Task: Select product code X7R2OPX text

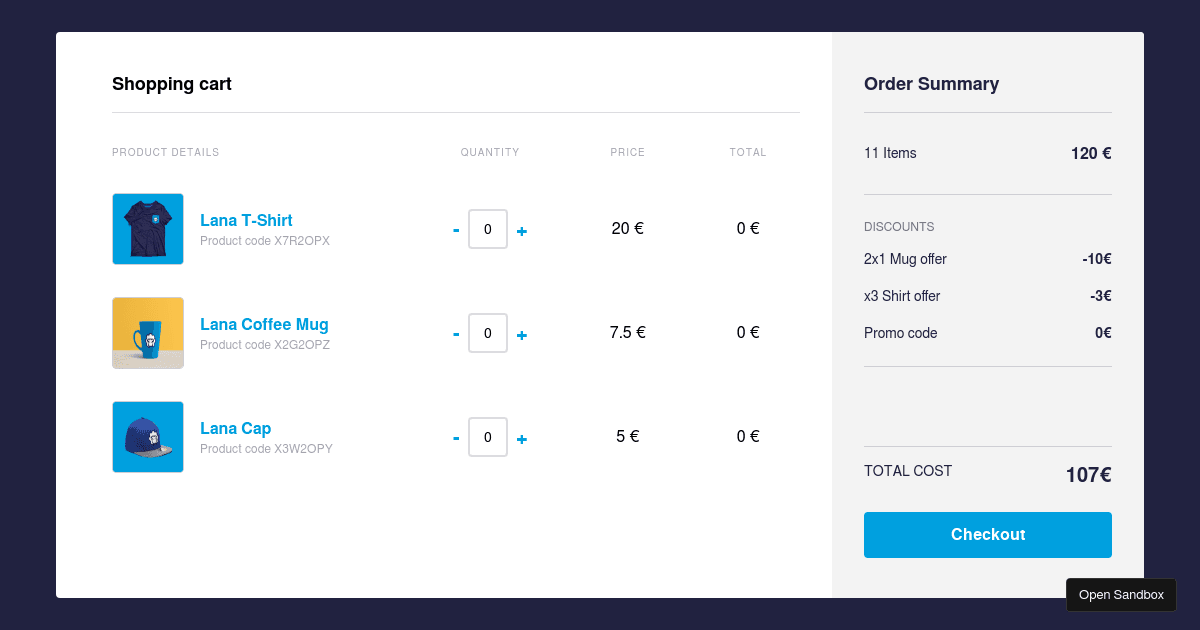Action: (265, 241)
